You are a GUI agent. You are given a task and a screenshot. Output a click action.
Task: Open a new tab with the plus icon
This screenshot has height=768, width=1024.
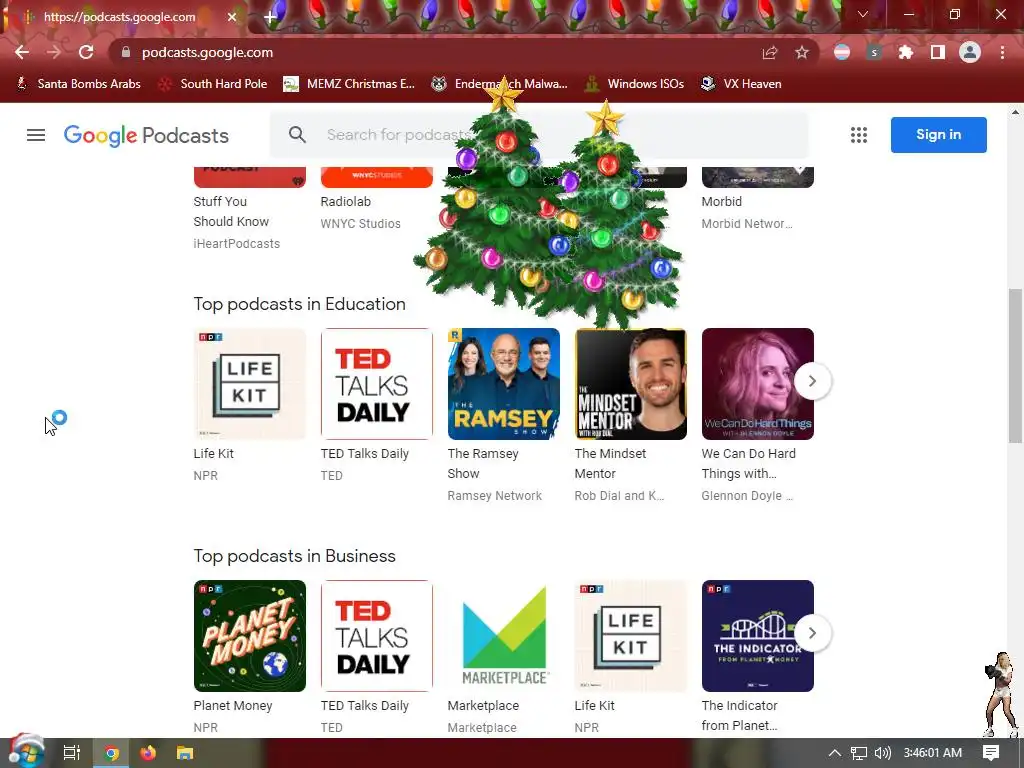270,17
